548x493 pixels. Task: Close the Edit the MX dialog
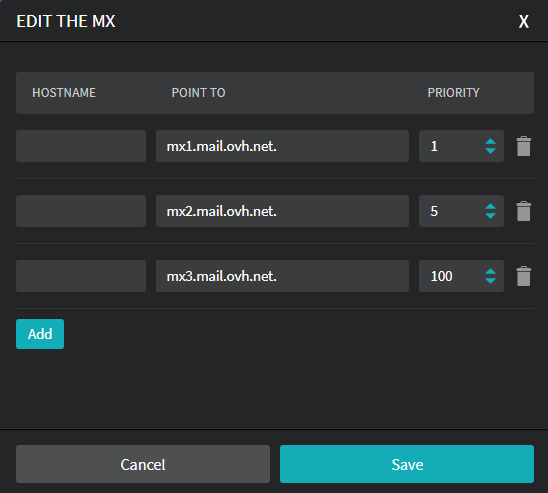pyautogui.click(x=524, y=22)
